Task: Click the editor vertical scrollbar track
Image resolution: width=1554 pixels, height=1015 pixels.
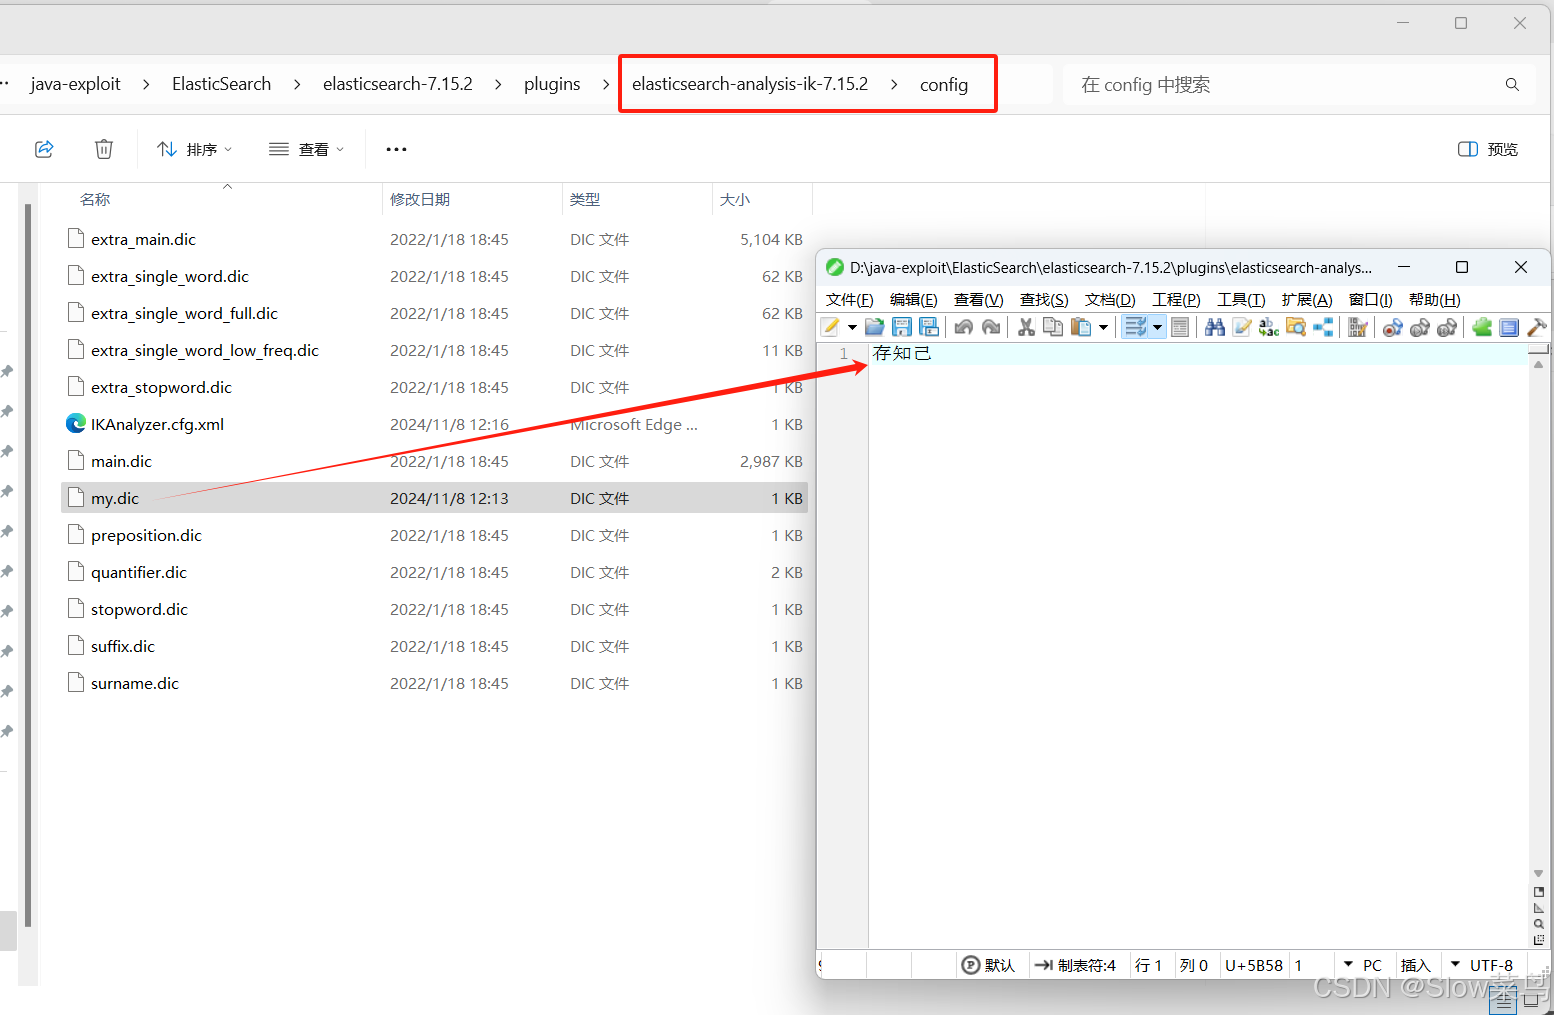Action: tap(1538, 620)
